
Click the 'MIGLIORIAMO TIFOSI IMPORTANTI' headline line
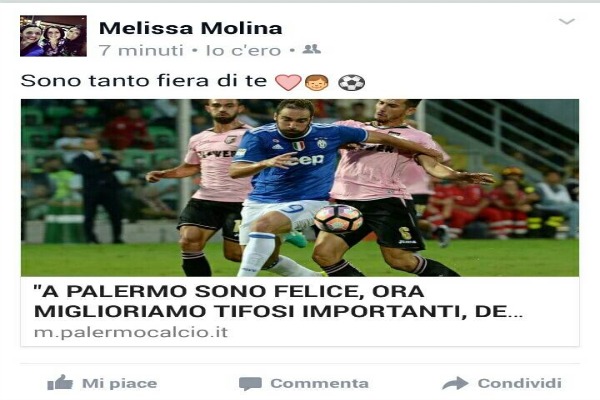tap(278, 312)
